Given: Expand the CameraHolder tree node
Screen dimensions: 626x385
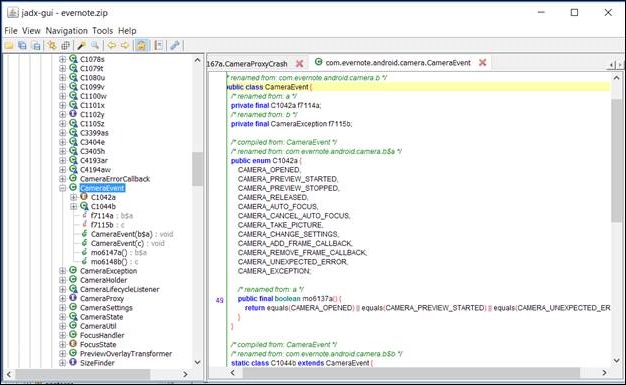Looking at the screenshot, I should (x=63, y=280).
